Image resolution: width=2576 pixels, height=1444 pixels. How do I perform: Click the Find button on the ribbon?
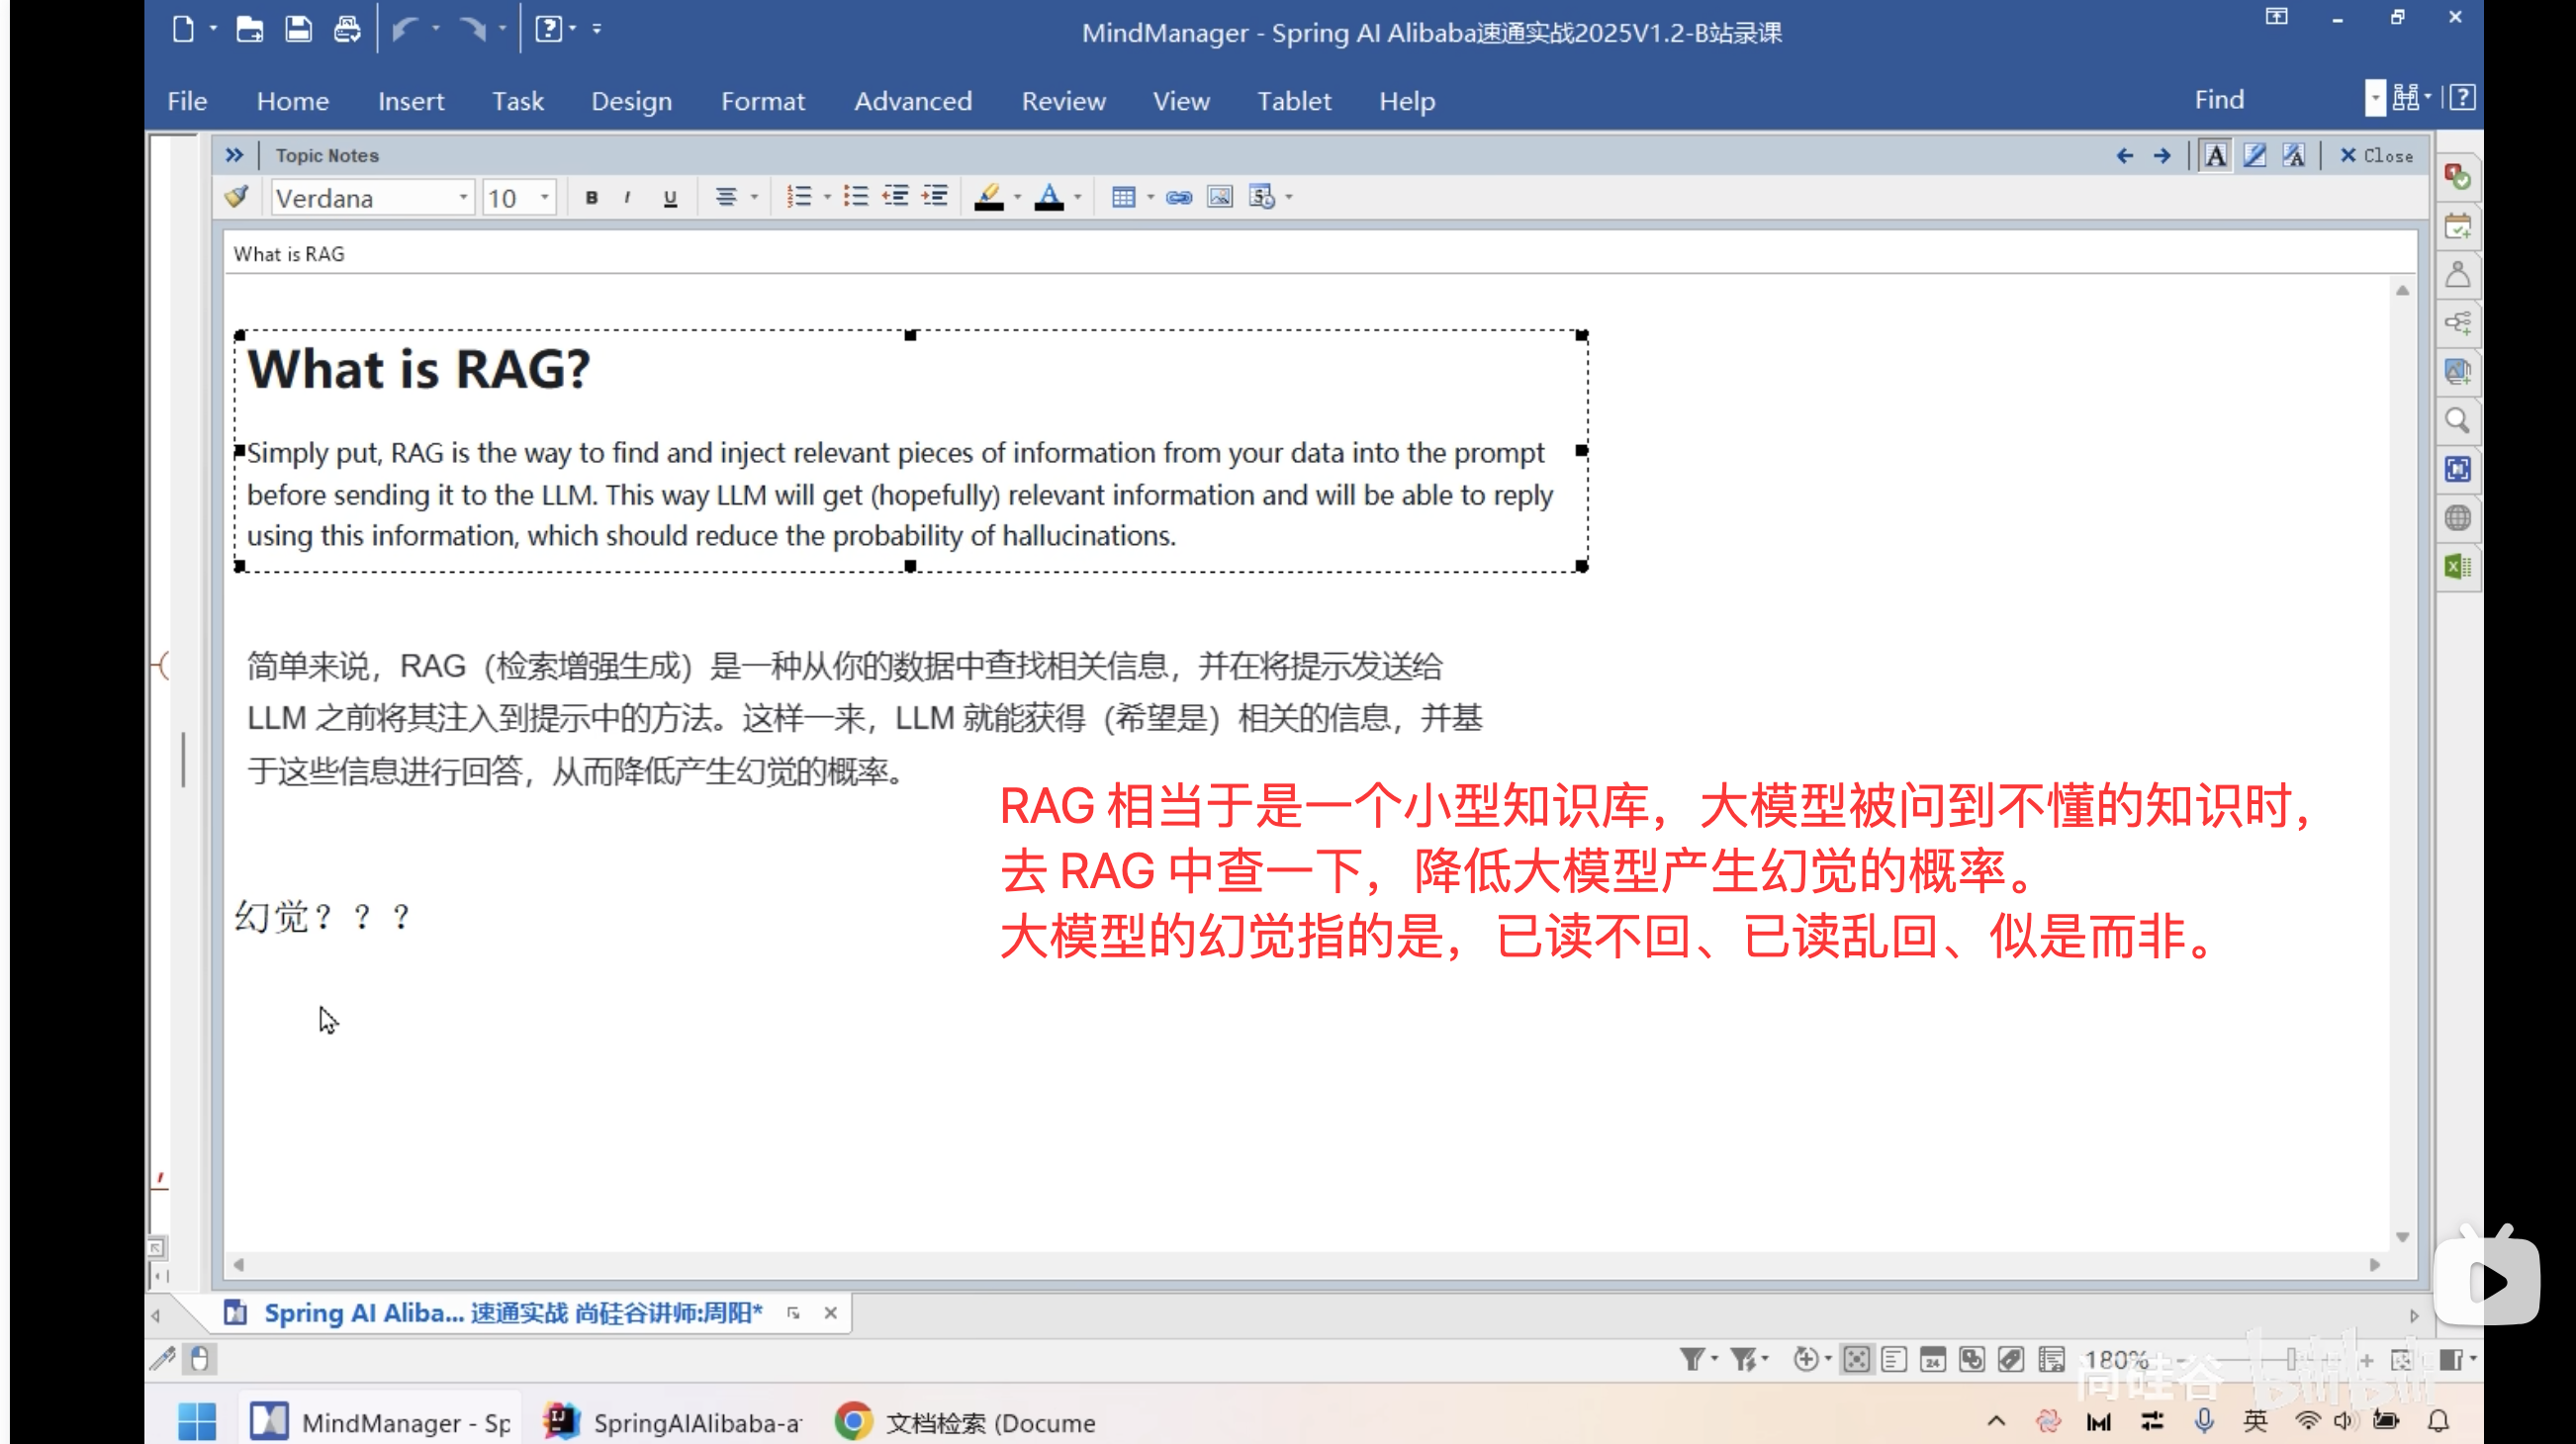click(x=2218, y=99)
